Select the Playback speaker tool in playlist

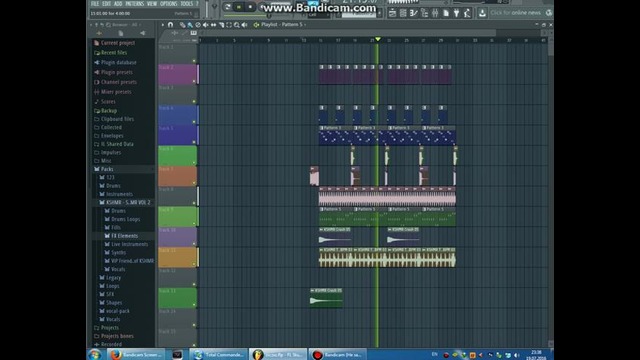pyautogui.click(x=244, y=25)
